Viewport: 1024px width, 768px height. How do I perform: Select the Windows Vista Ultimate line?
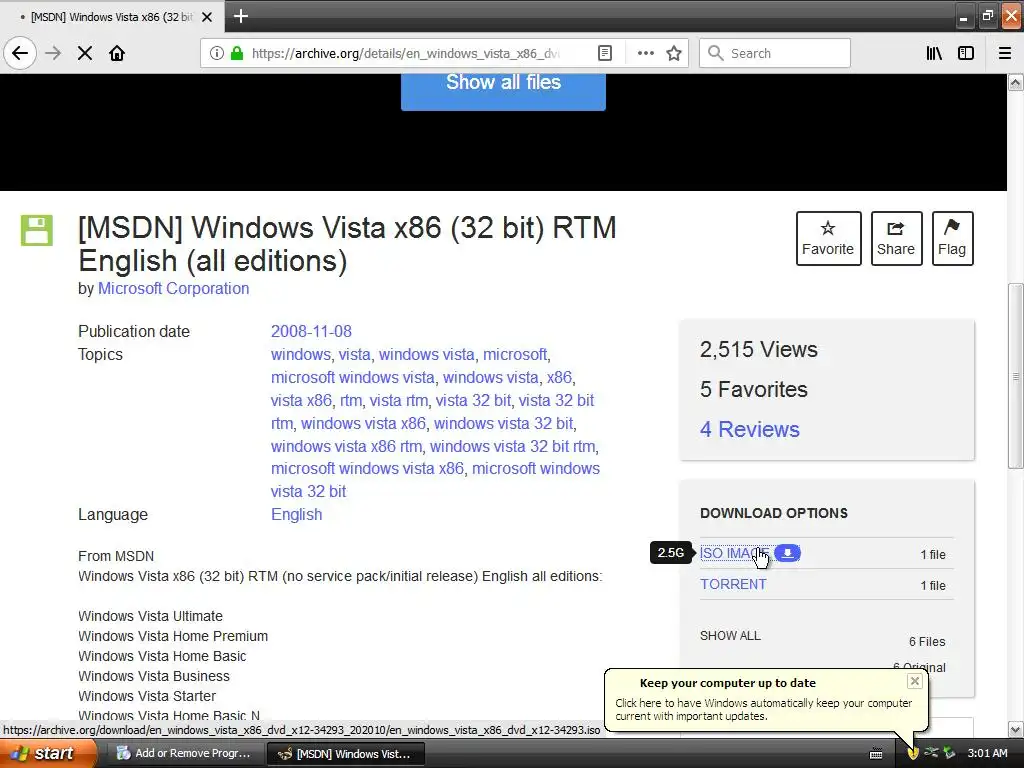click(x=150, y=616)
